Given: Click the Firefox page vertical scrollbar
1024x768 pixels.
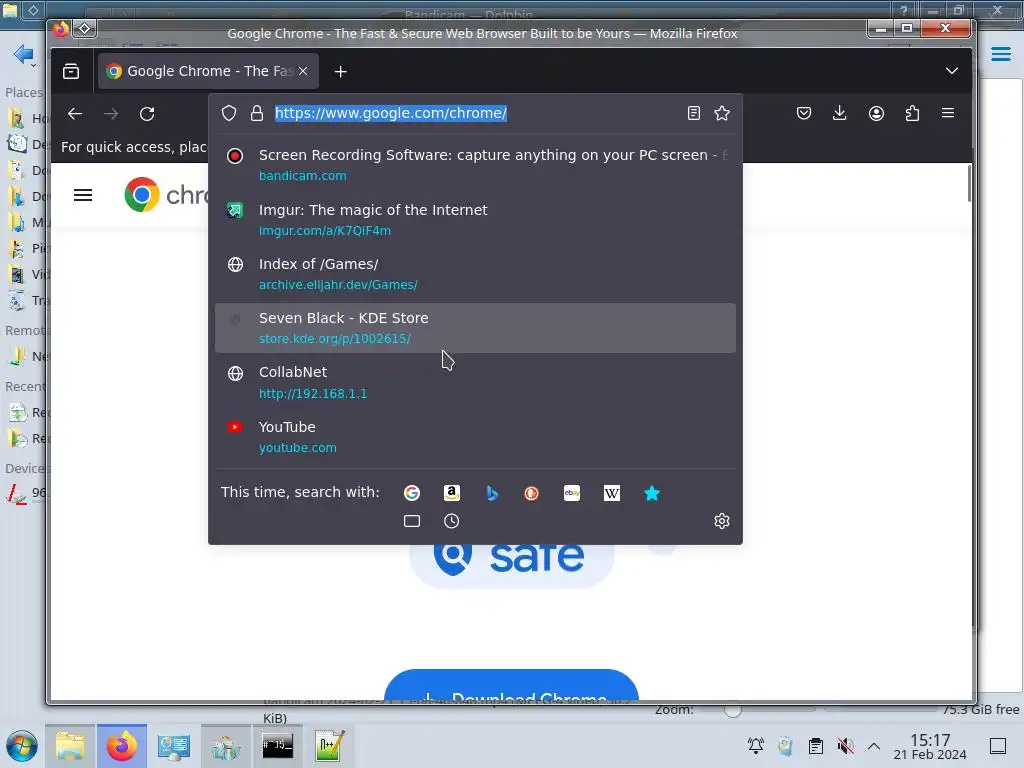Looking at the screenshot, I should (970, 183).
